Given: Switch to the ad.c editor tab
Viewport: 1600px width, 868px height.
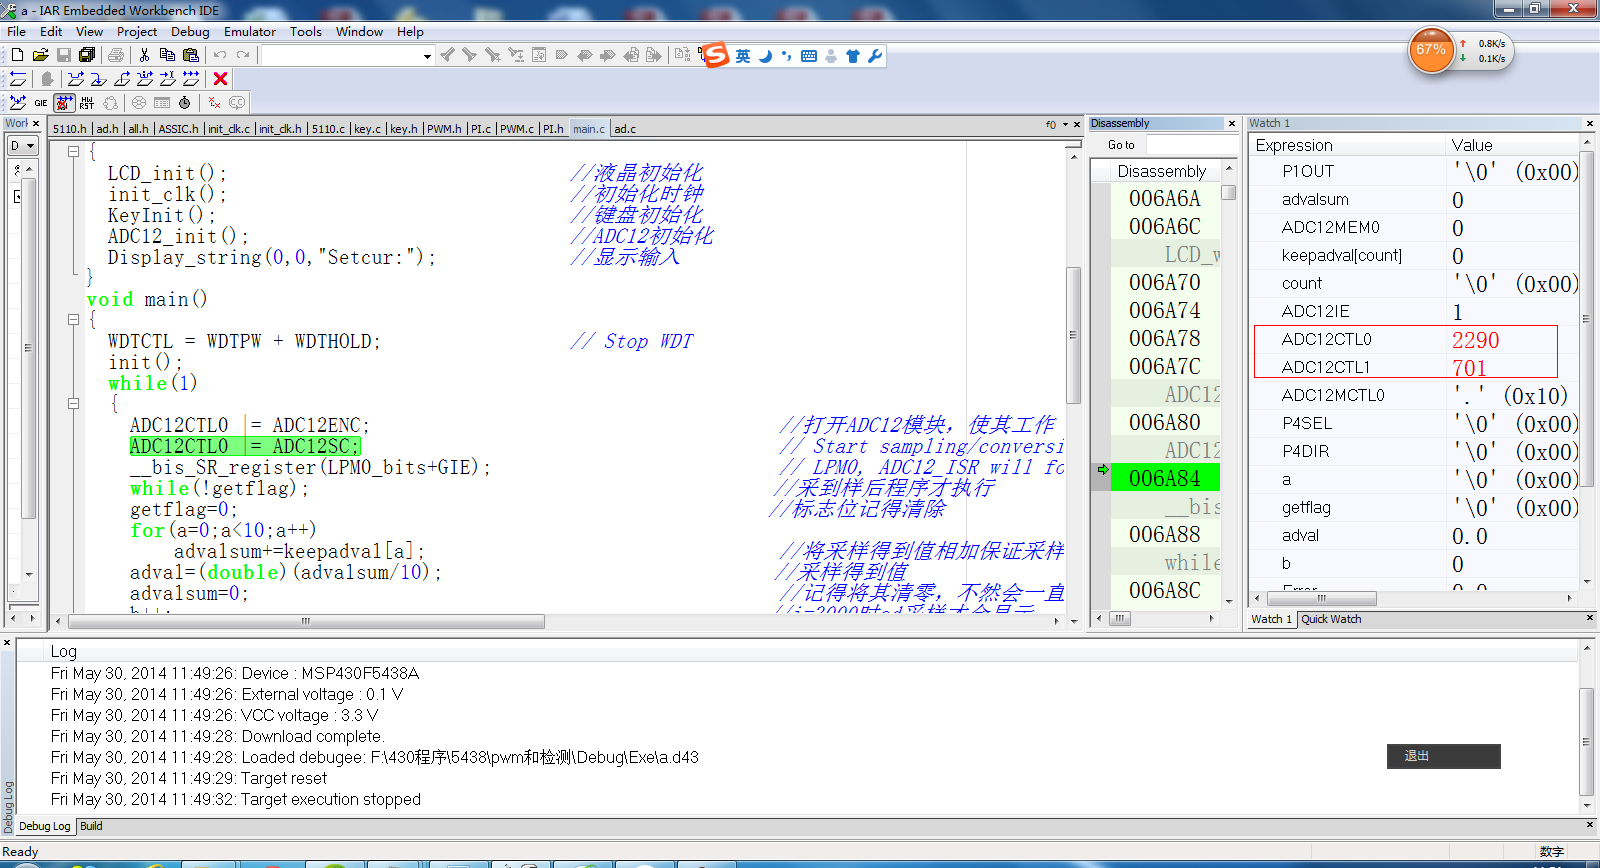Looking at the screenshot, I should [x=625, y=129].
